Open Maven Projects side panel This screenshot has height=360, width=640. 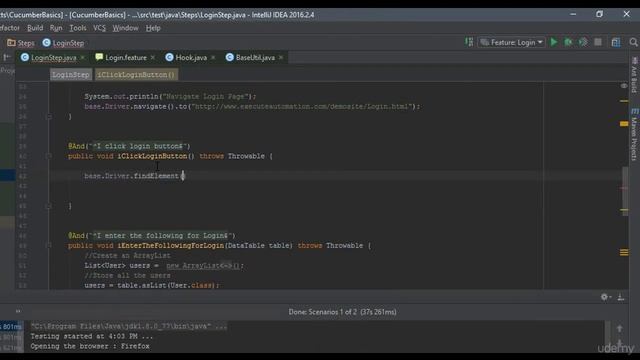click(x=634, y=135)
